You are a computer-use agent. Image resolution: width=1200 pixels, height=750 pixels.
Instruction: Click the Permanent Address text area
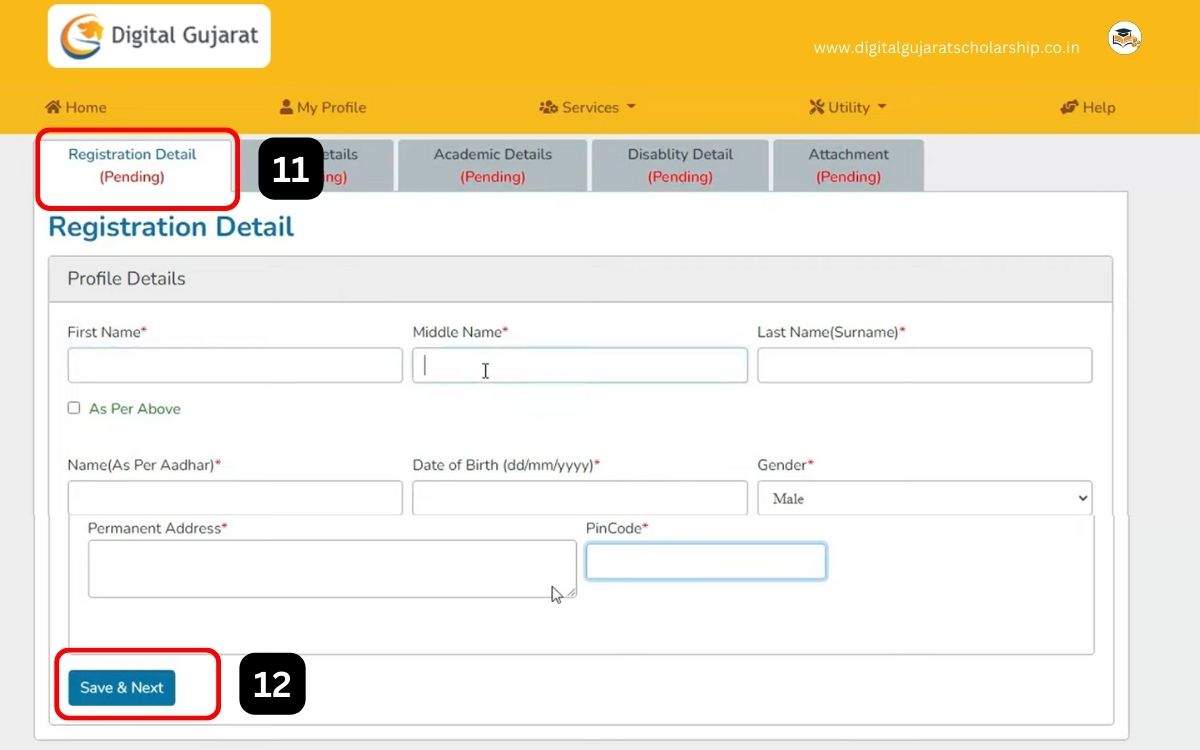(330, 567)
